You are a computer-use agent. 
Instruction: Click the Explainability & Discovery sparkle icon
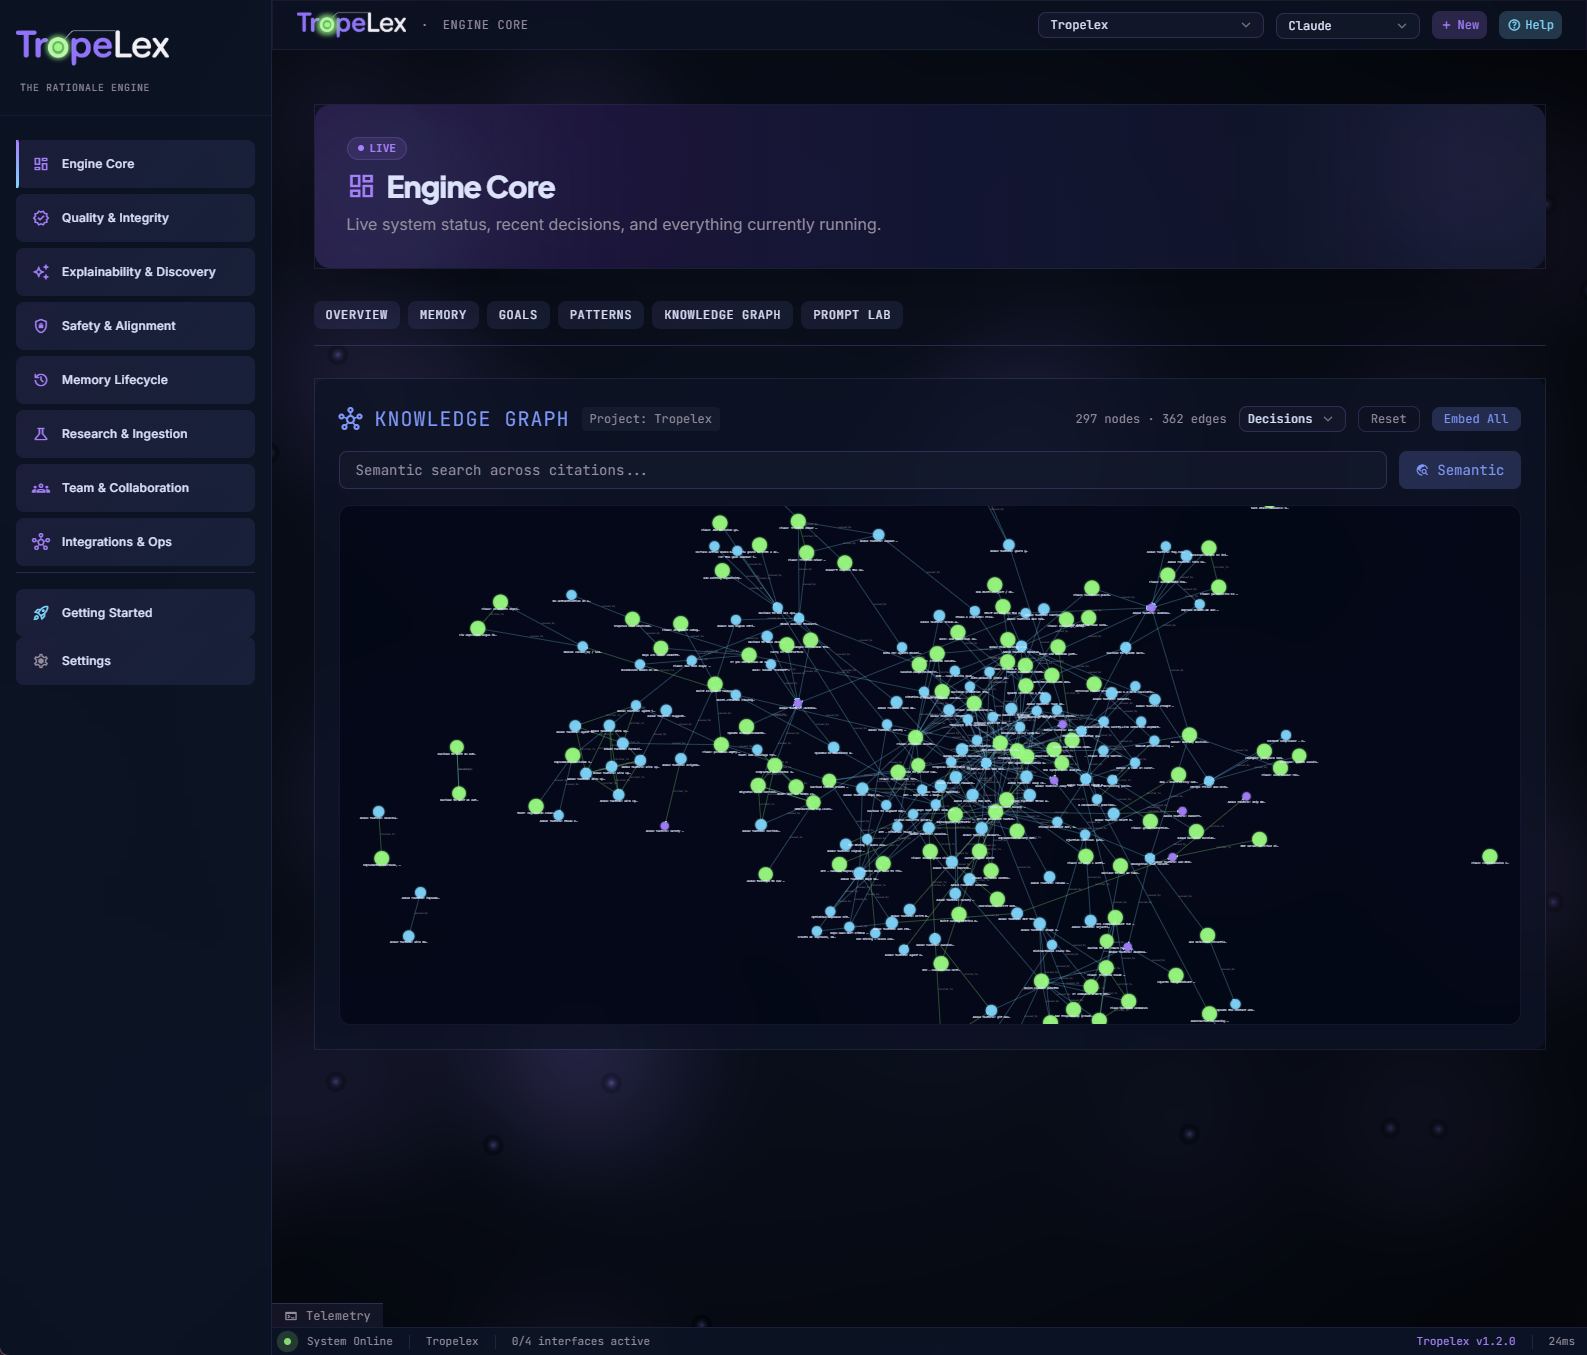41,272
